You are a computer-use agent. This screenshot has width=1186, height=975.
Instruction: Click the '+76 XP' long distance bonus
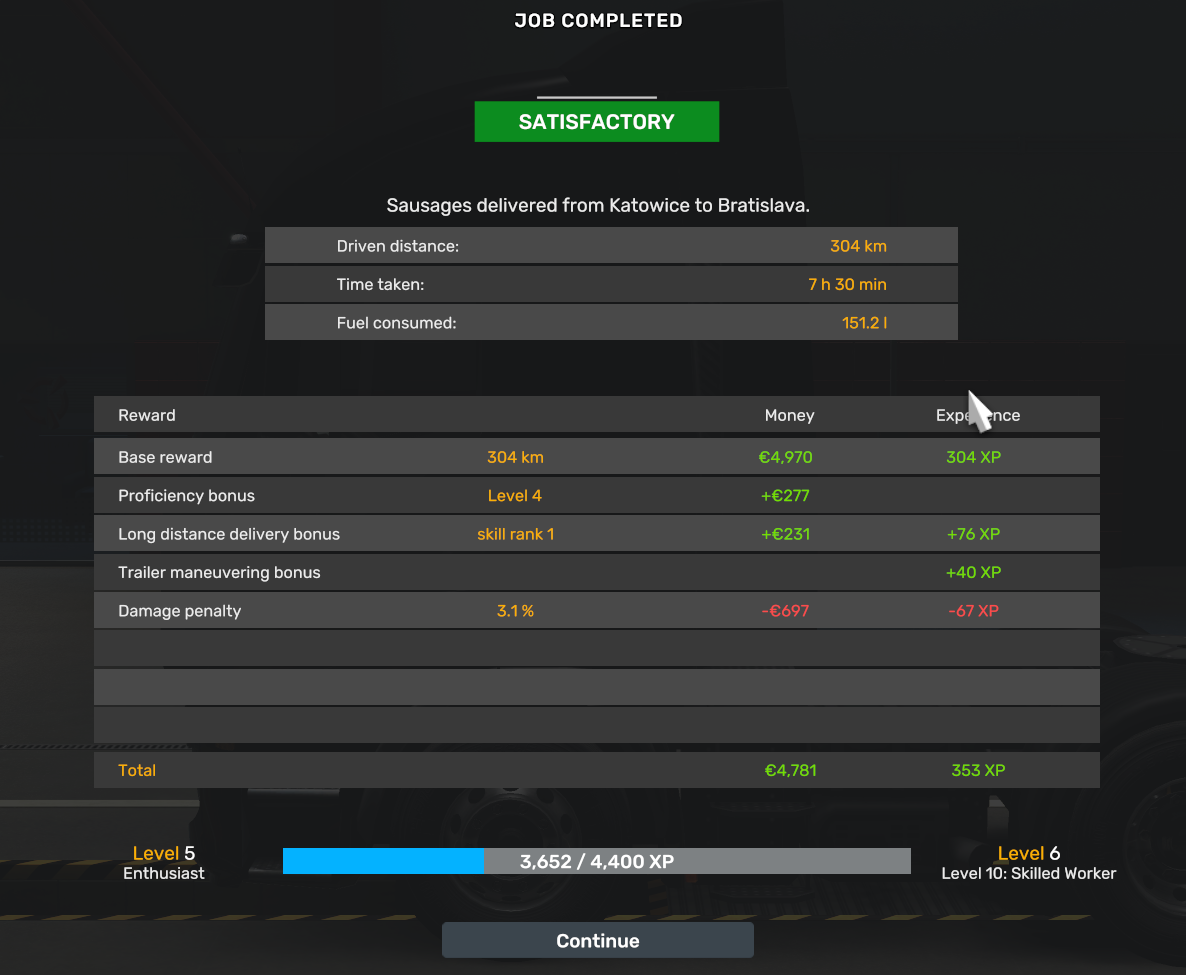(973, 534)
